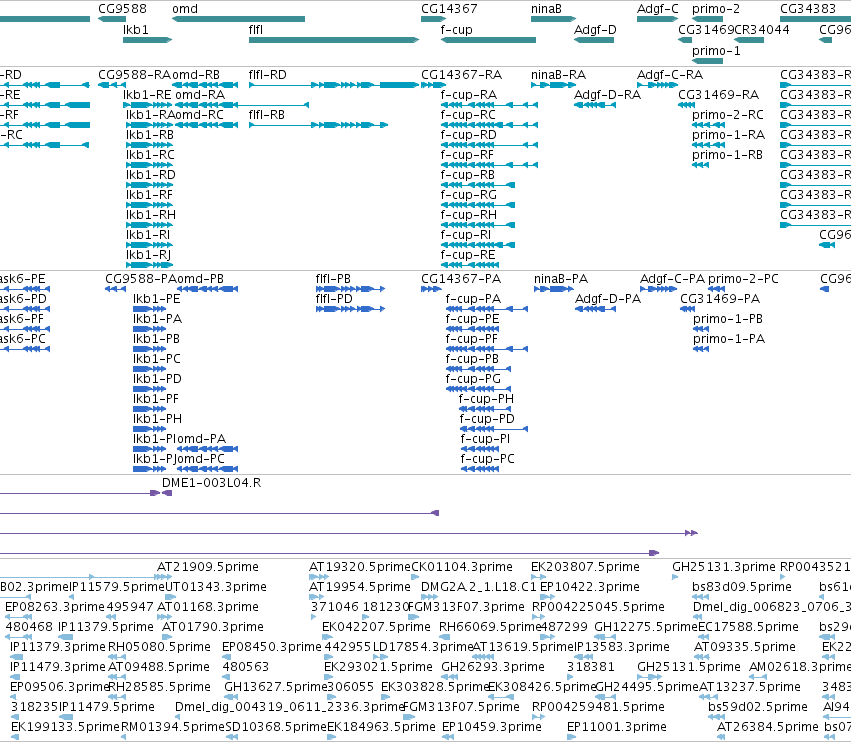Click the f-cup-PH protein label

click(486, 399)
